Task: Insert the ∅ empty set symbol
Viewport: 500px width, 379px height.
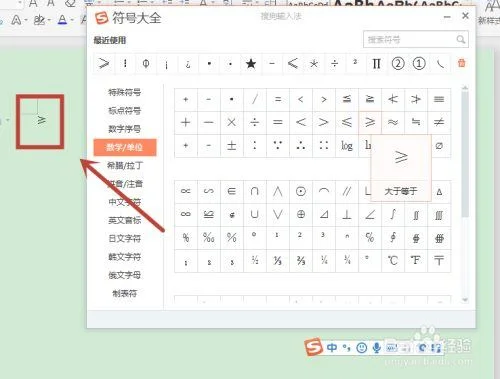Action: pyautogui.click(x=439, y=146)
